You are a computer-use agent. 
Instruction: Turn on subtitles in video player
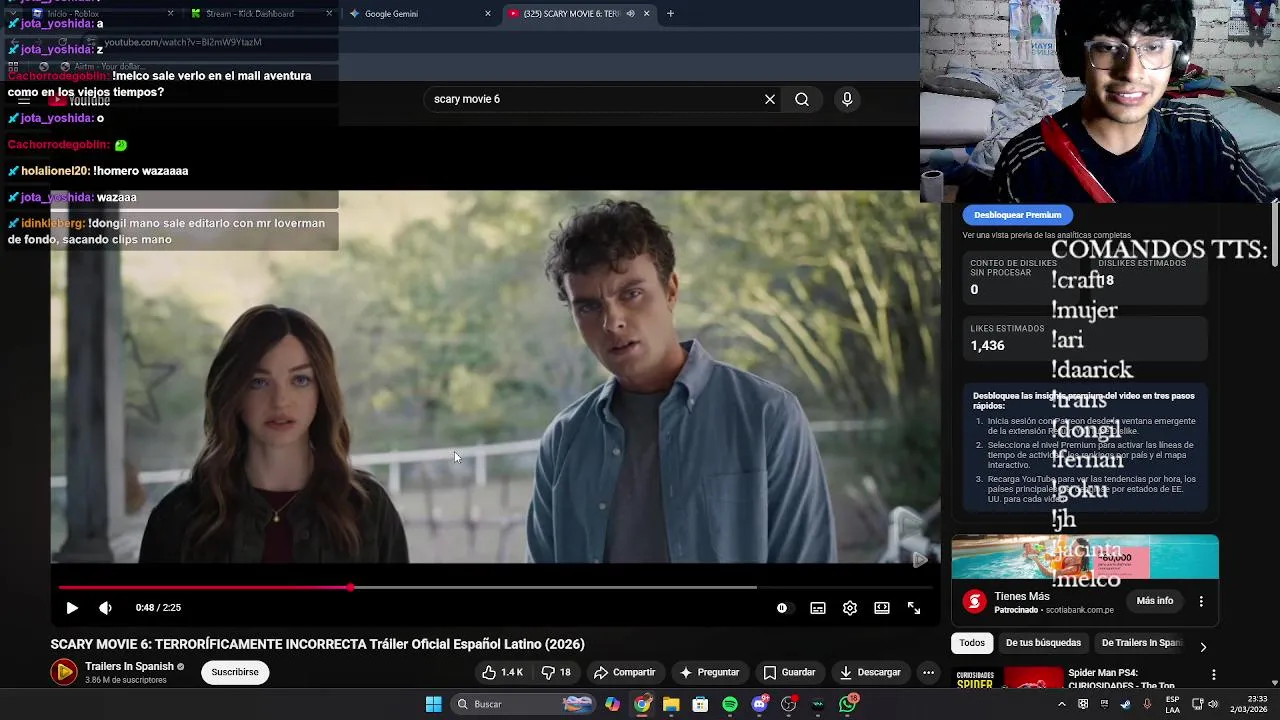point(818,608)
